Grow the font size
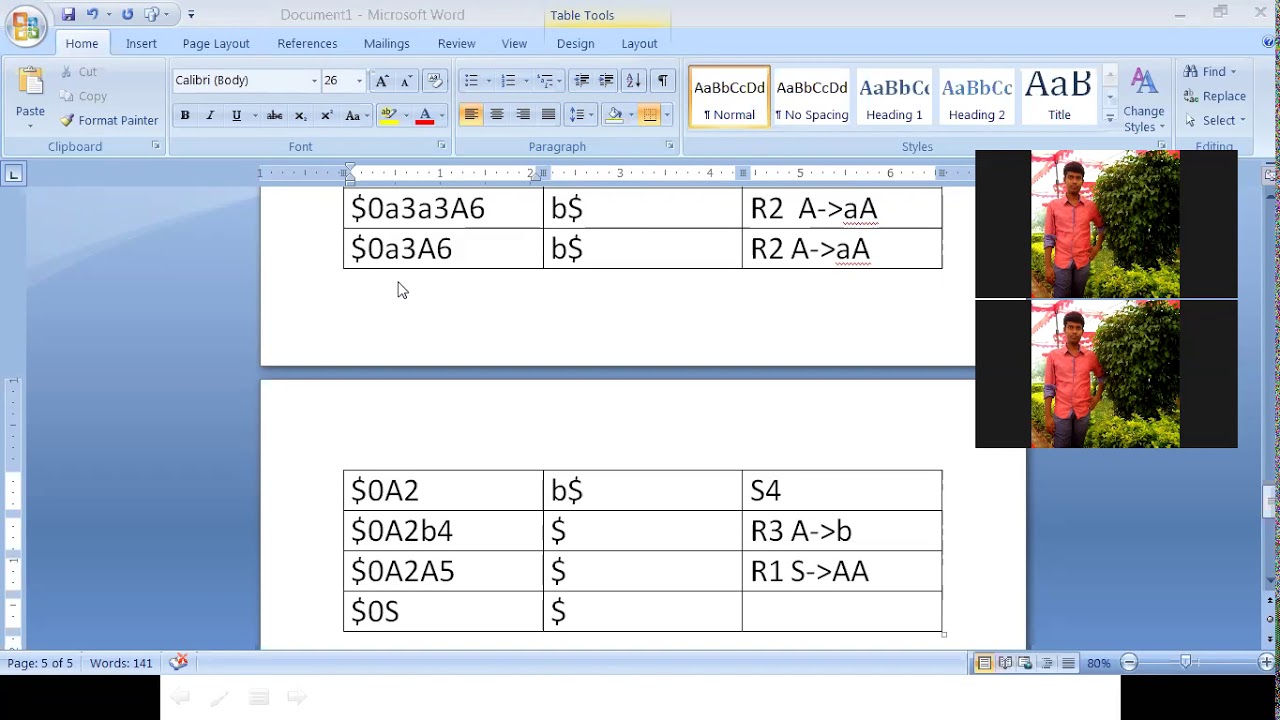 [x=382, y=81]
